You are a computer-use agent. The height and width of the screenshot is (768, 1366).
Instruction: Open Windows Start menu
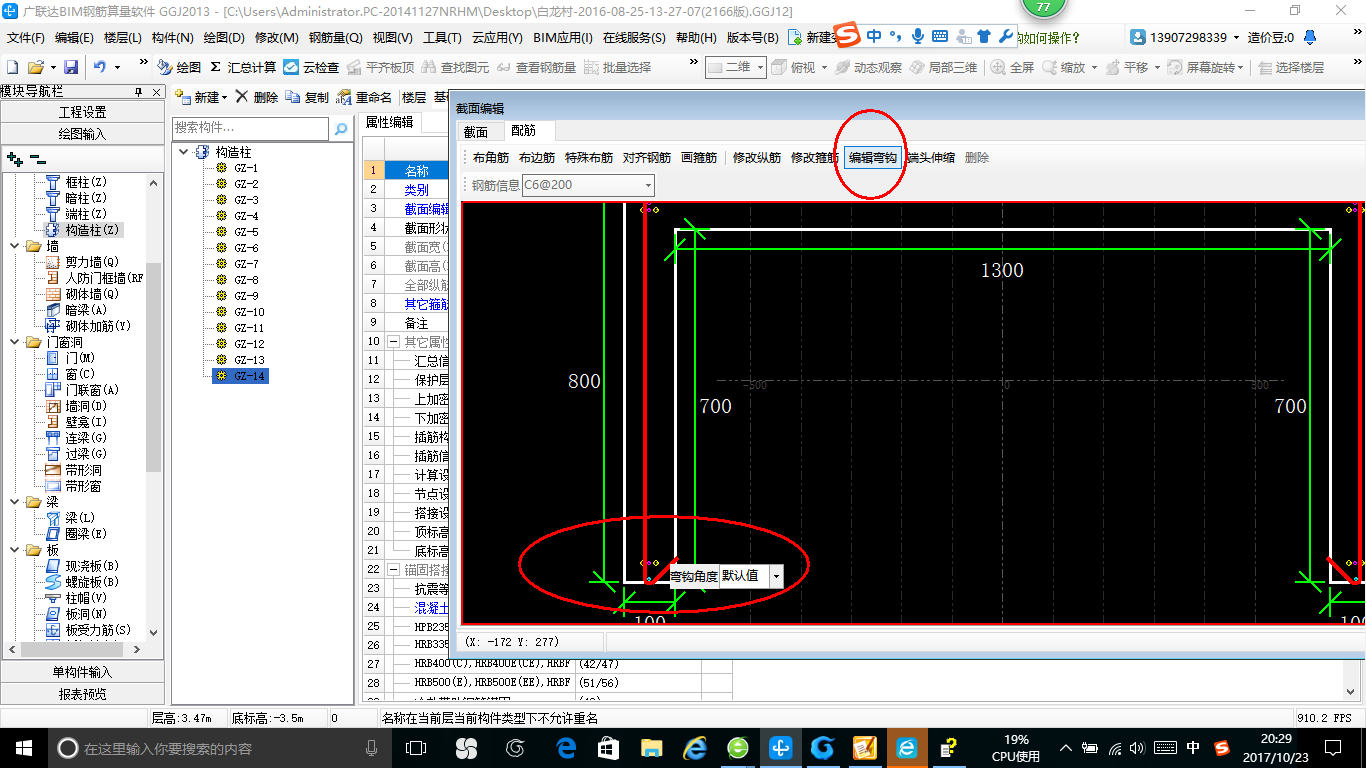pos(23,747)
